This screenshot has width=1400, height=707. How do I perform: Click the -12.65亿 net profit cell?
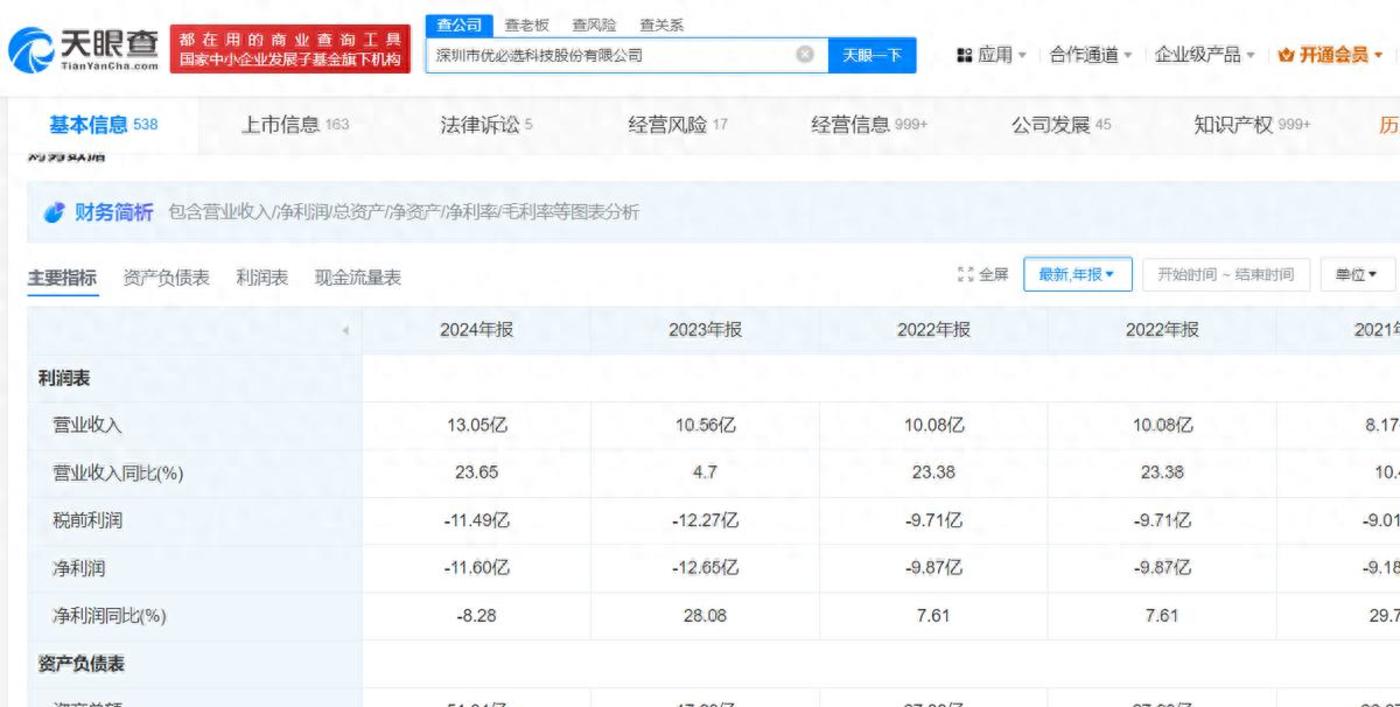705,568
